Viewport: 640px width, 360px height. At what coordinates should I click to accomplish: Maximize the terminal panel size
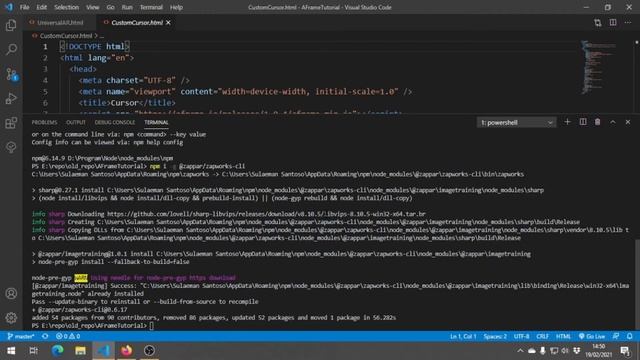613,122
